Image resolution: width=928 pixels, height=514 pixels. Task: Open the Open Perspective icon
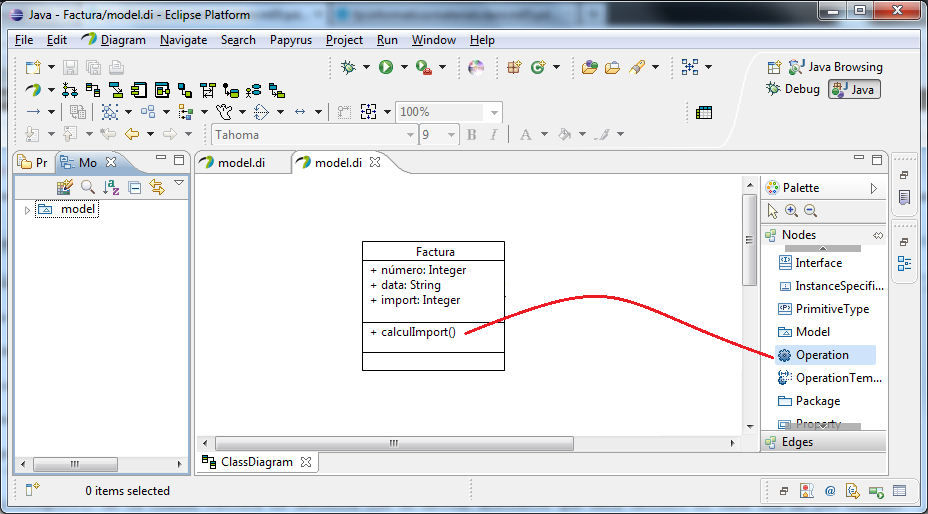pyautogui.click(x=774, y=67)
